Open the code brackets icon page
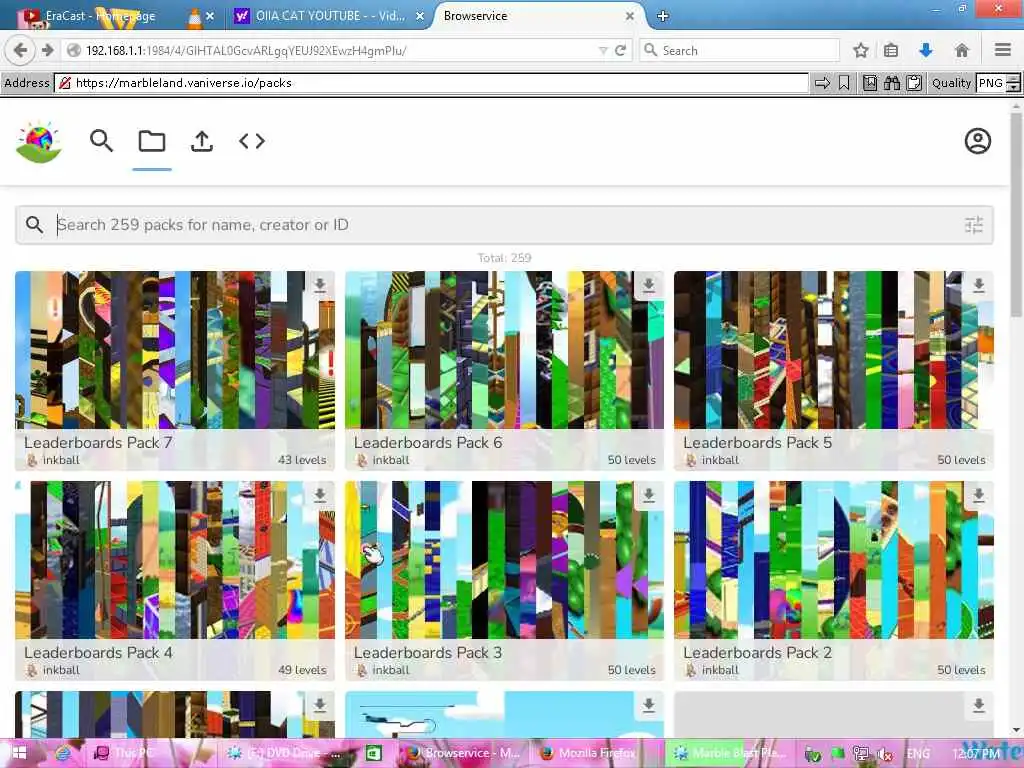 tap(251, 140)
